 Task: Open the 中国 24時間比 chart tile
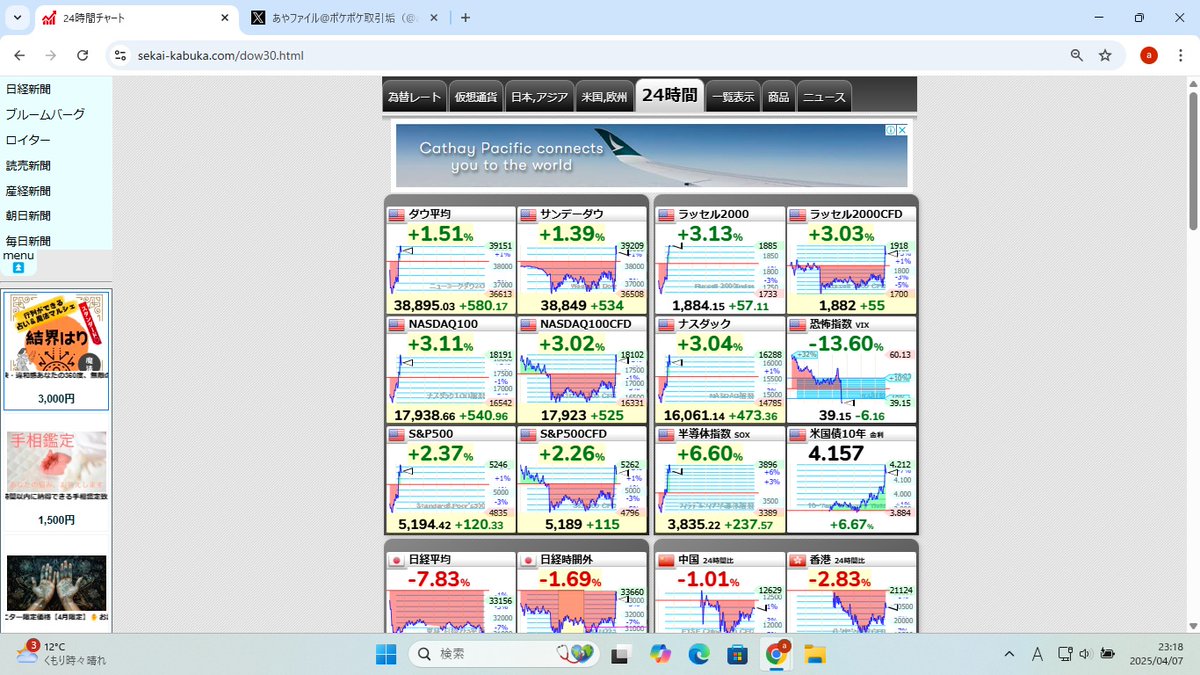point(721,592)
